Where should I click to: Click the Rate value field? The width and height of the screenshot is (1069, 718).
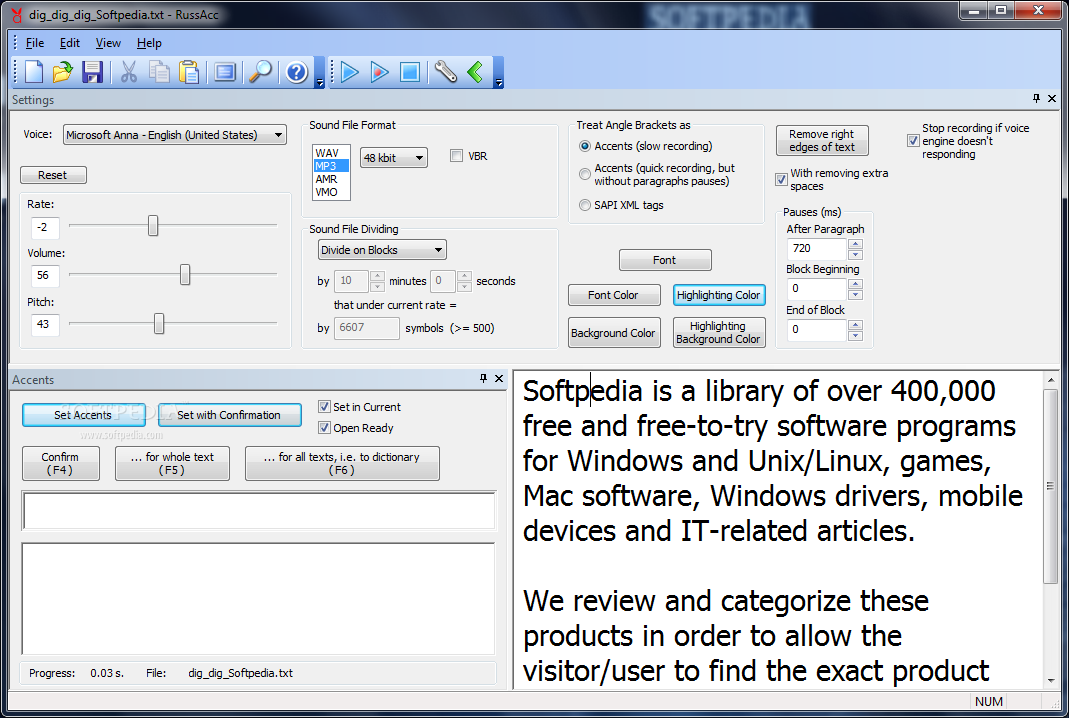(44, 227)
